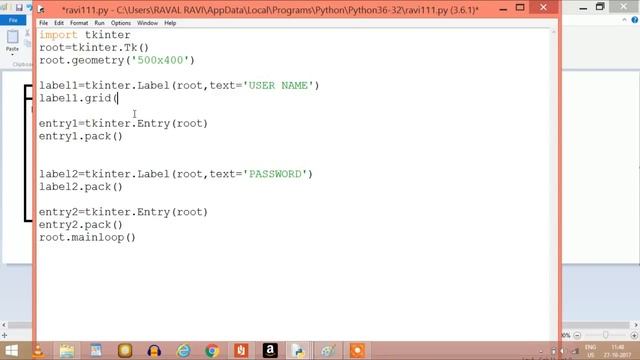
Task: Open the taskbar clock and date
Action: [x=618, y=351]
